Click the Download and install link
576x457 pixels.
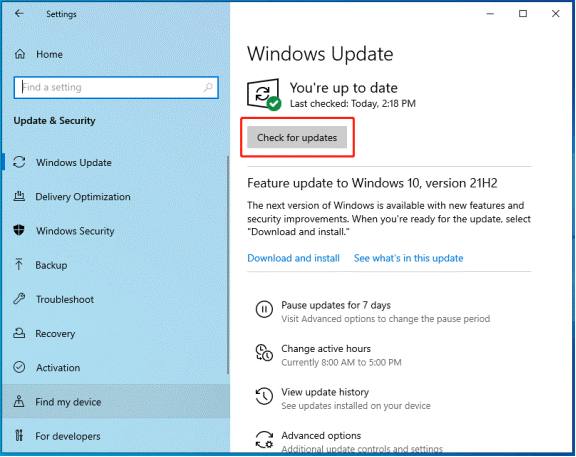(293, 258)
